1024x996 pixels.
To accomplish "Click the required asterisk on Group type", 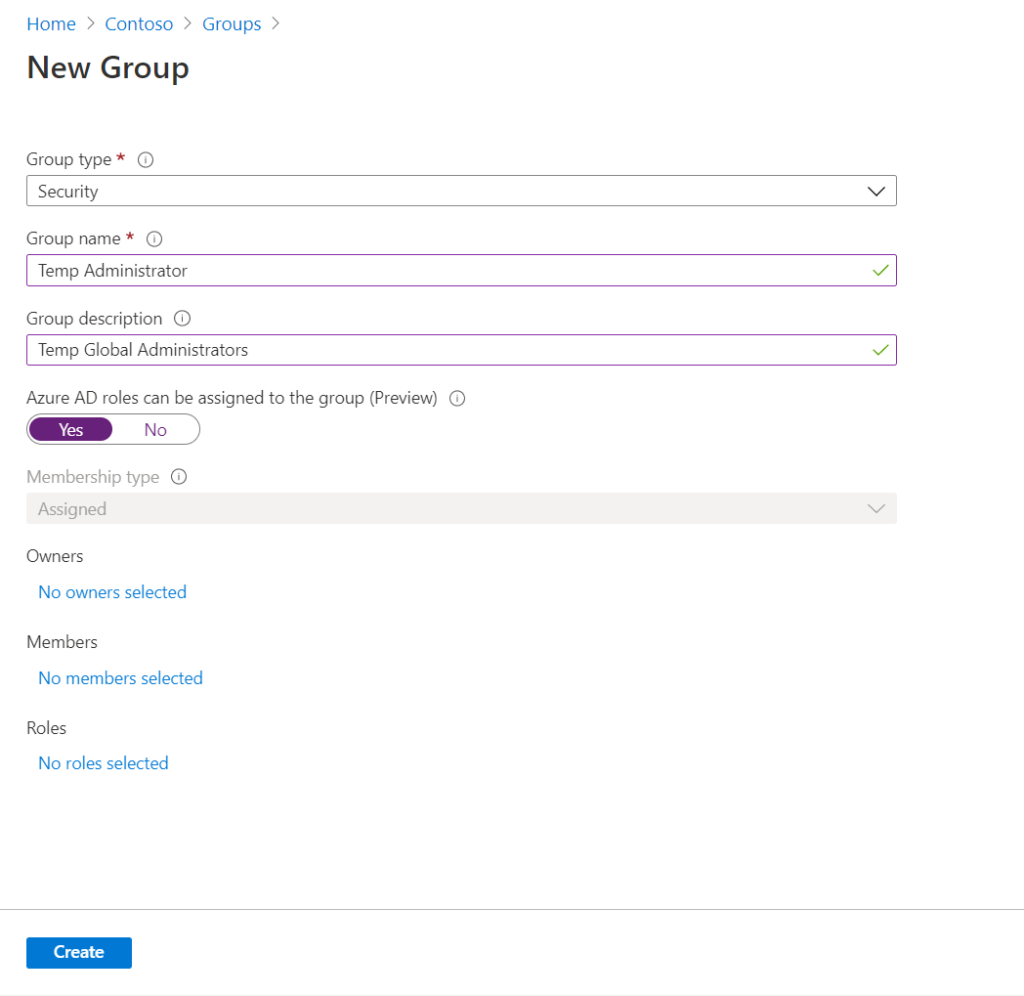I will click(122, 157).
